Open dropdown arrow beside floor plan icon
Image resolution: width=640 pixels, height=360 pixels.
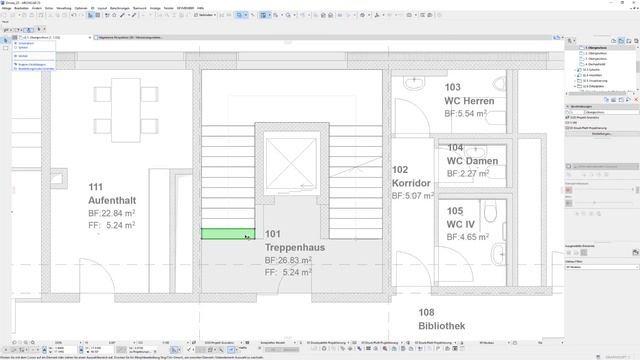(x=269, y=15)
